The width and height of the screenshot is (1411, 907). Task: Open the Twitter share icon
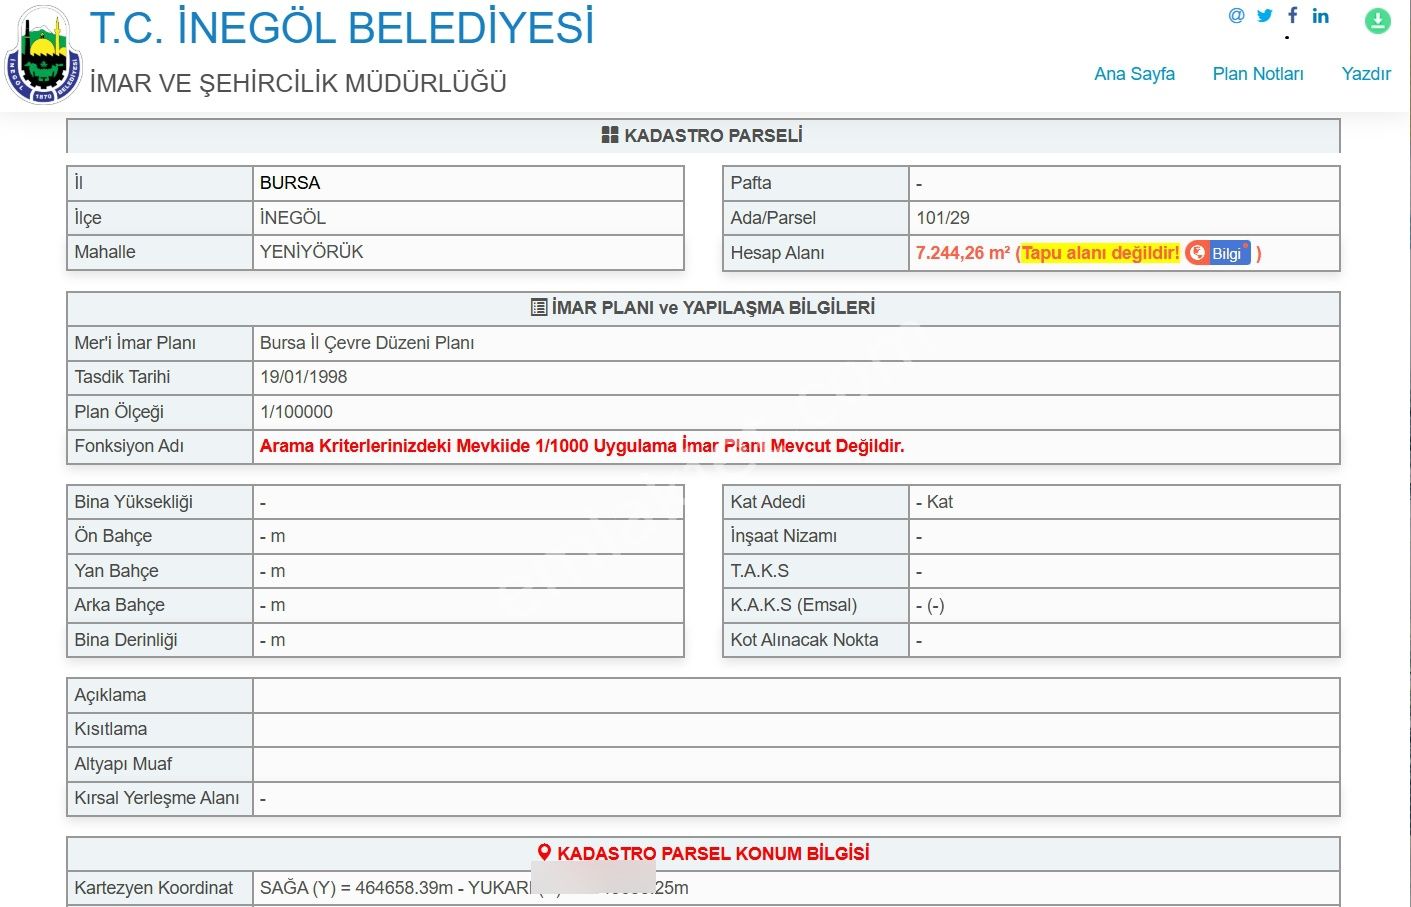click(1265, 16)
